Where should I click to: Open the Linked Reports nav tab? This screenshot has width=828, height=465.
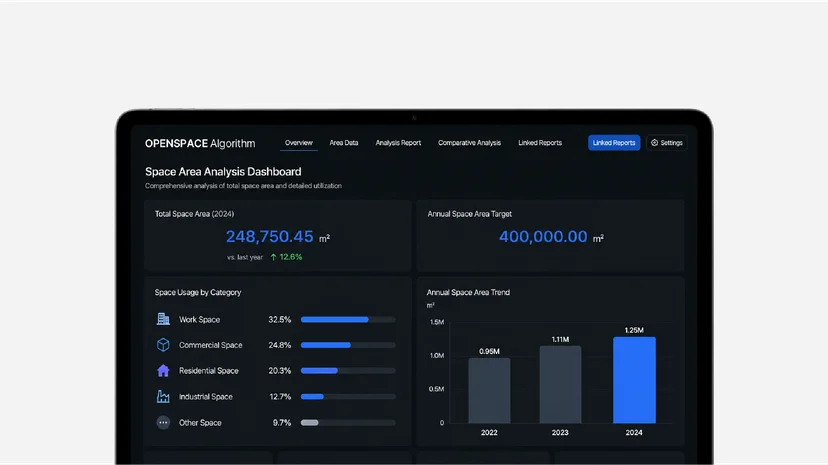(540, 143)
